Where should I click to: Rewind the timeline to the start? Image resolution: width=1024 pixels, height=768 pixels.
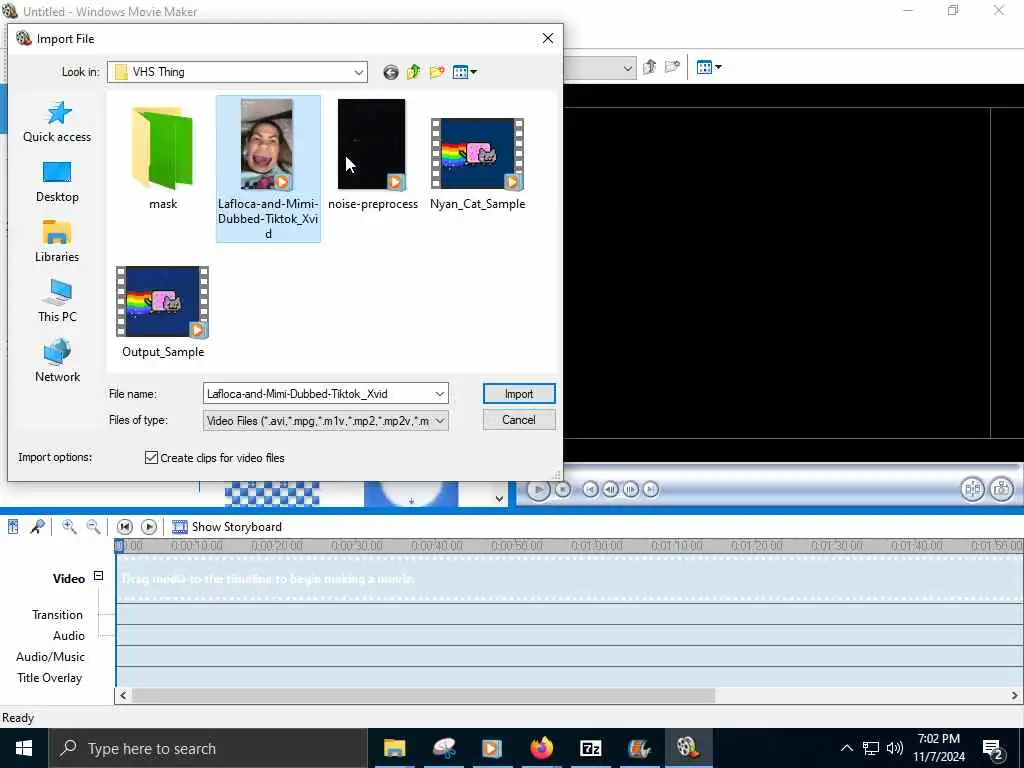point(125,527)
